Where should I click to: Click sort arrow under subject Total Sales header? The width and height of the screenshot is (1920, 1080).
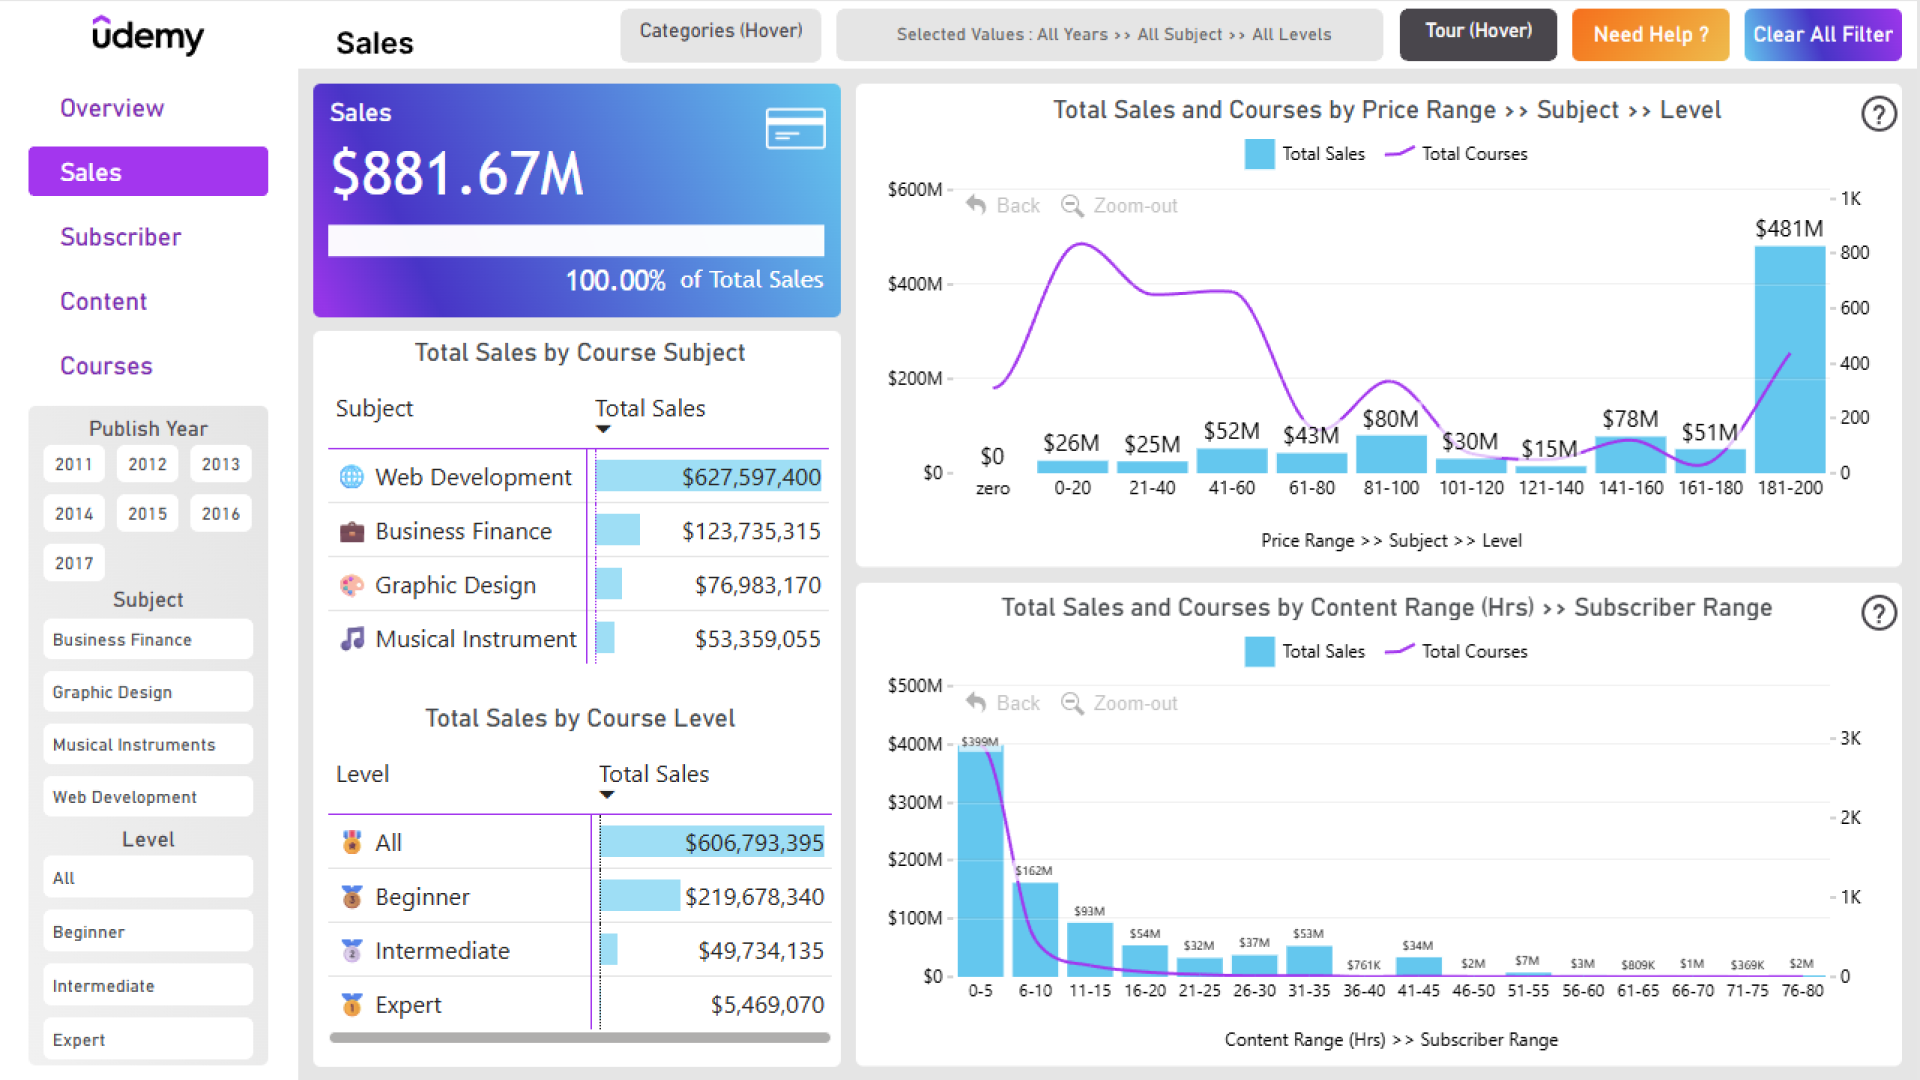point(602,430)
